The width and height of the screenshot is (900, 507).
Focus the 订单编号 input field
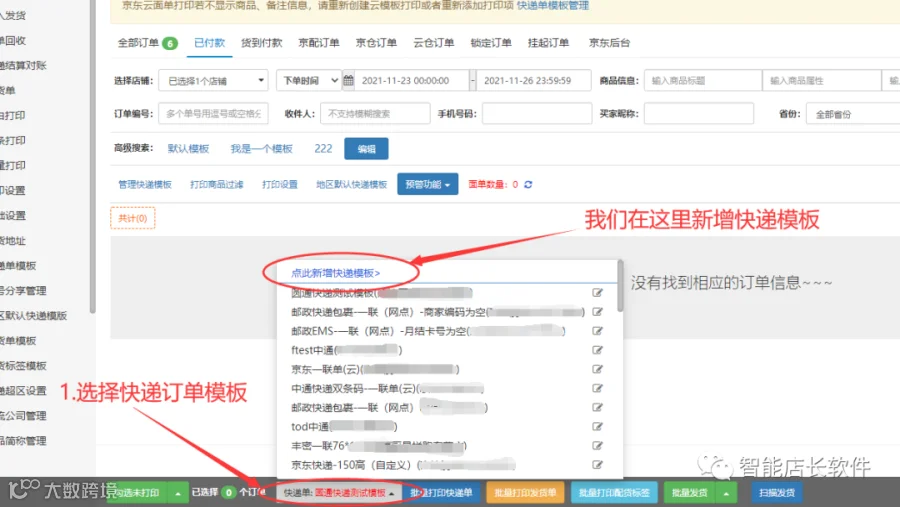click(x=214, y=114)
